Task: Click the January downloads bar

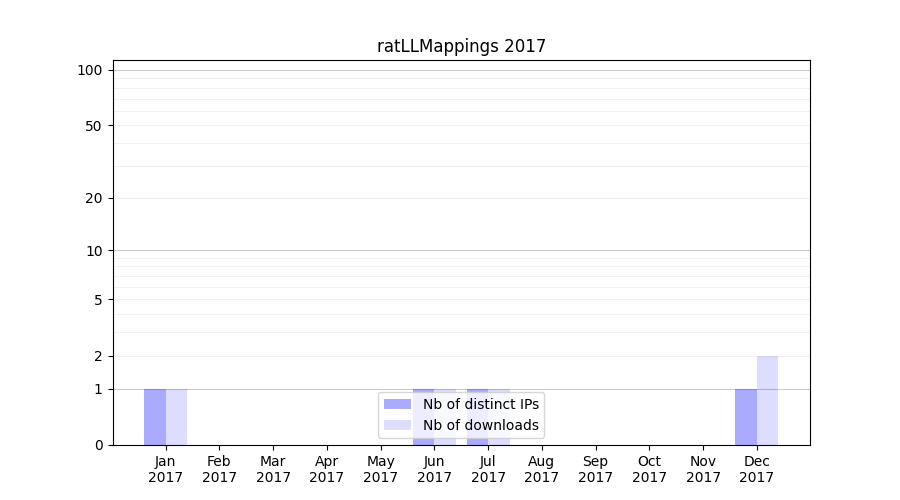Action: pyautogui.click(x=177, y=417)
